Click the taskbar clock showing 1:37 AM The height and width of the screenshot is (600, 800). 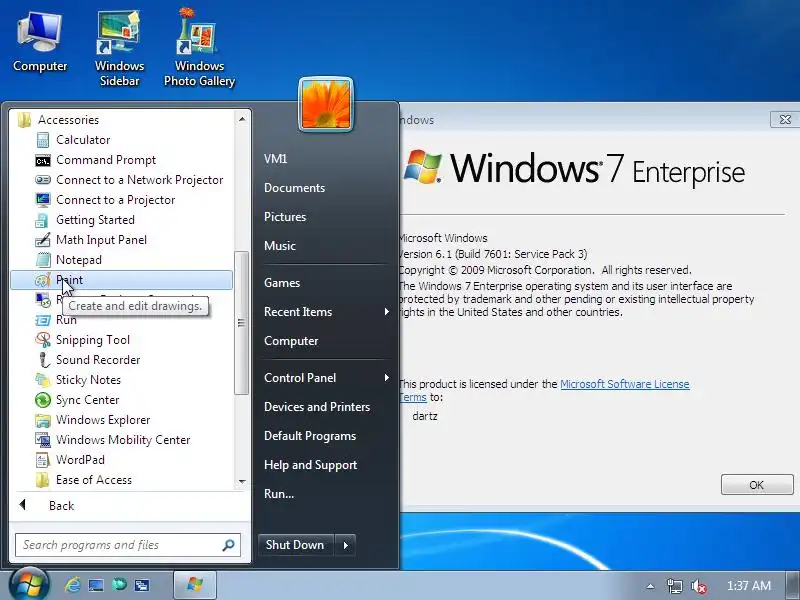coord(748,586)
